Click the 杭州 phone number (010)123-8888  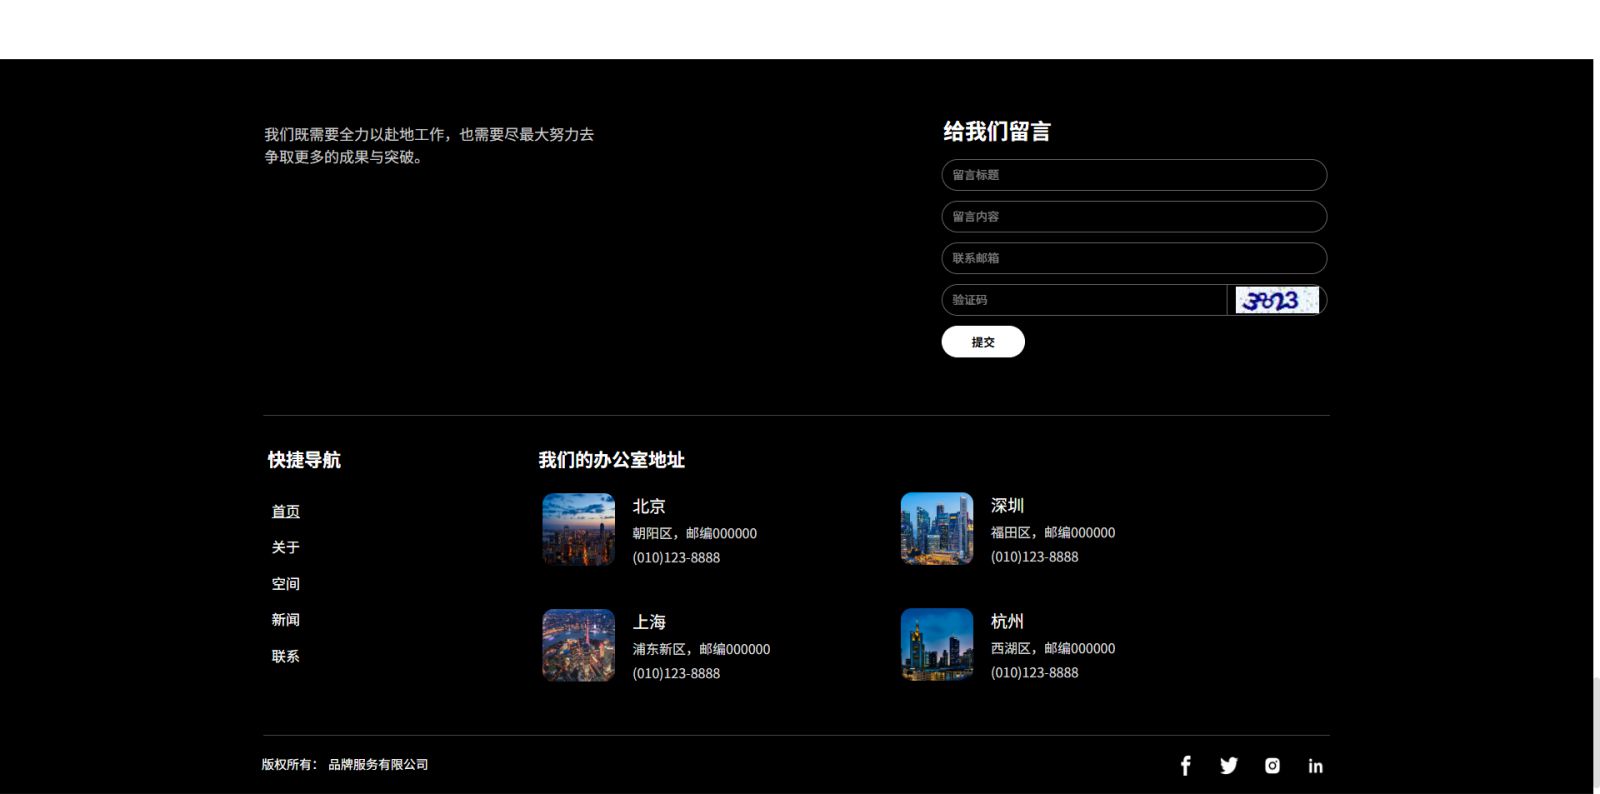pos(1034,673)
